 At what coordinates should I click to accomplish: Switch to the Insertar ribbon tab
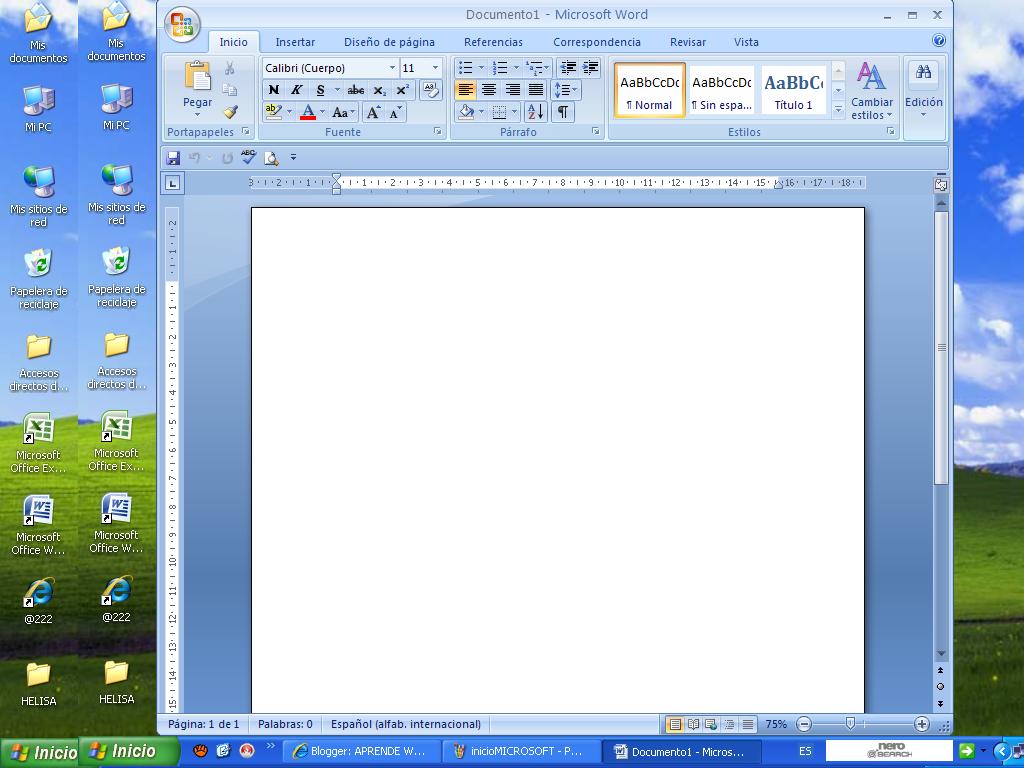pos(295,42)
